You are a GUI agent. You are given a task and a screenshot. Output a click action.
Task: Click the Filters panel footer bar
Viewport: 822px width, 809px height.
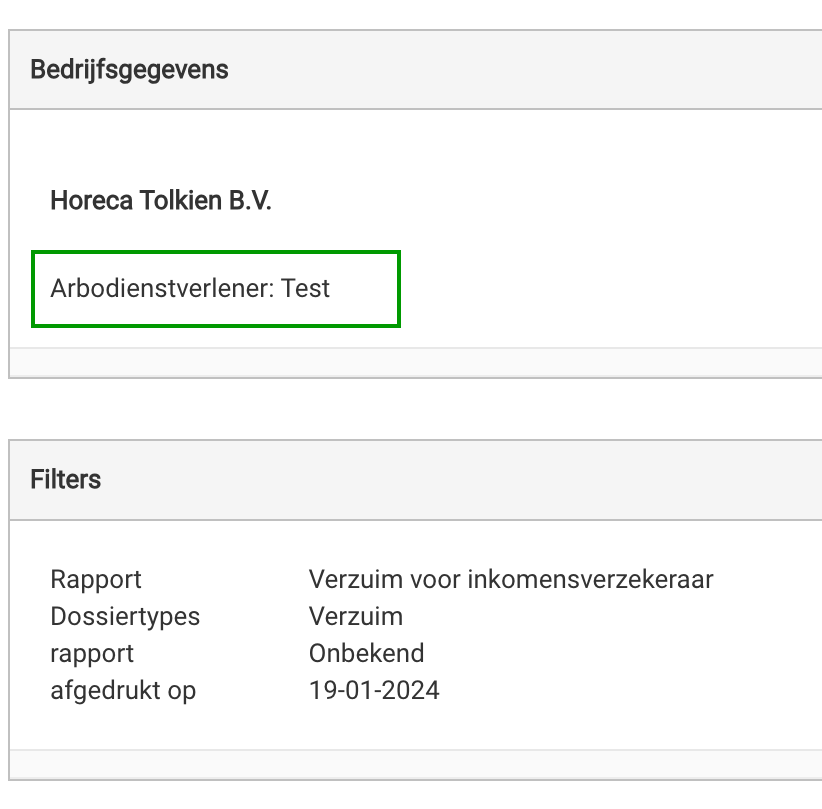coord(415,764)
